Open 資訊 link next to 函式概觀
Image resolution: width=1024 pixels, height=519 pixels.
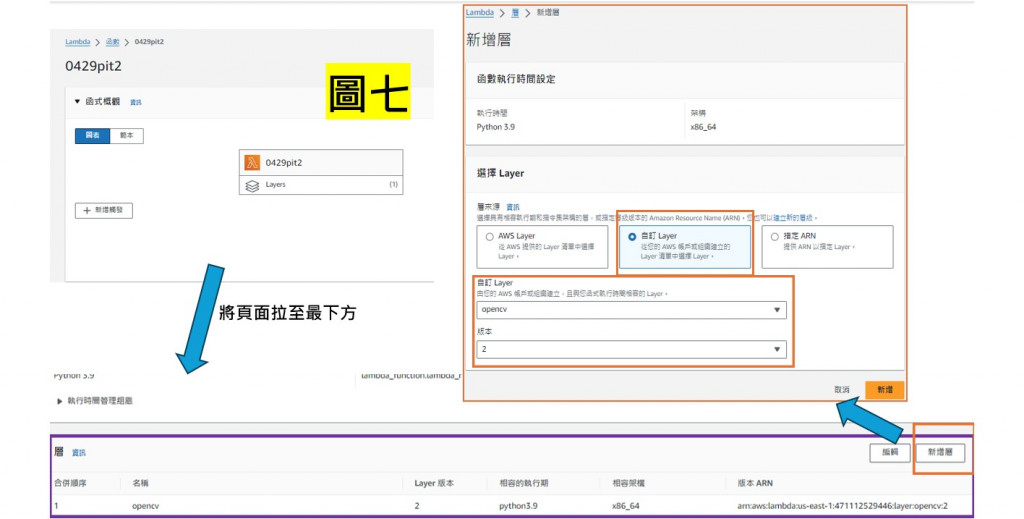135,102
